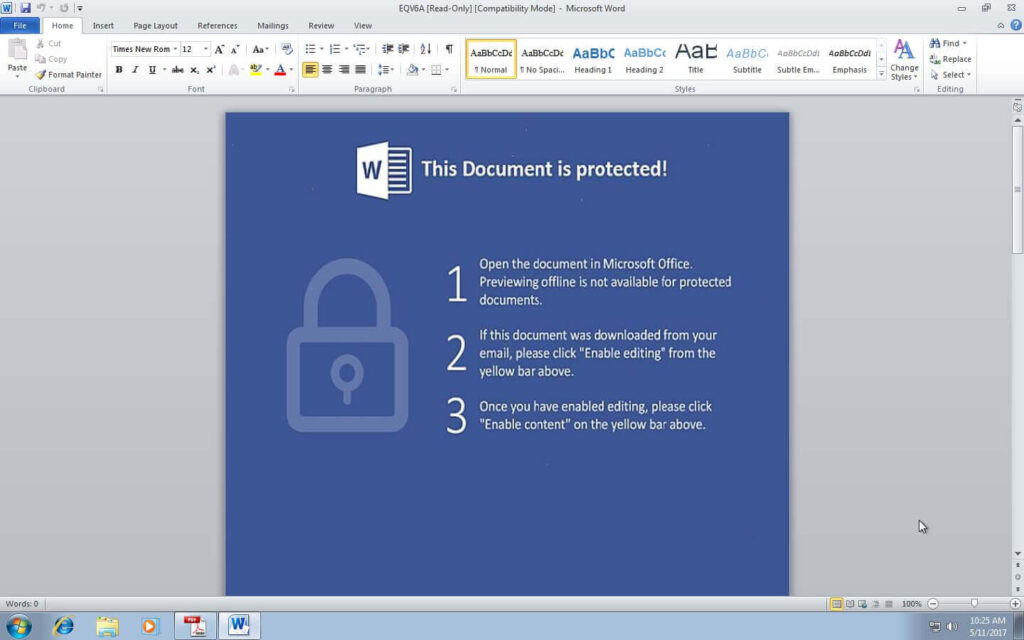
Task: Toggle Italic formatting
Action: click(135, 69)
